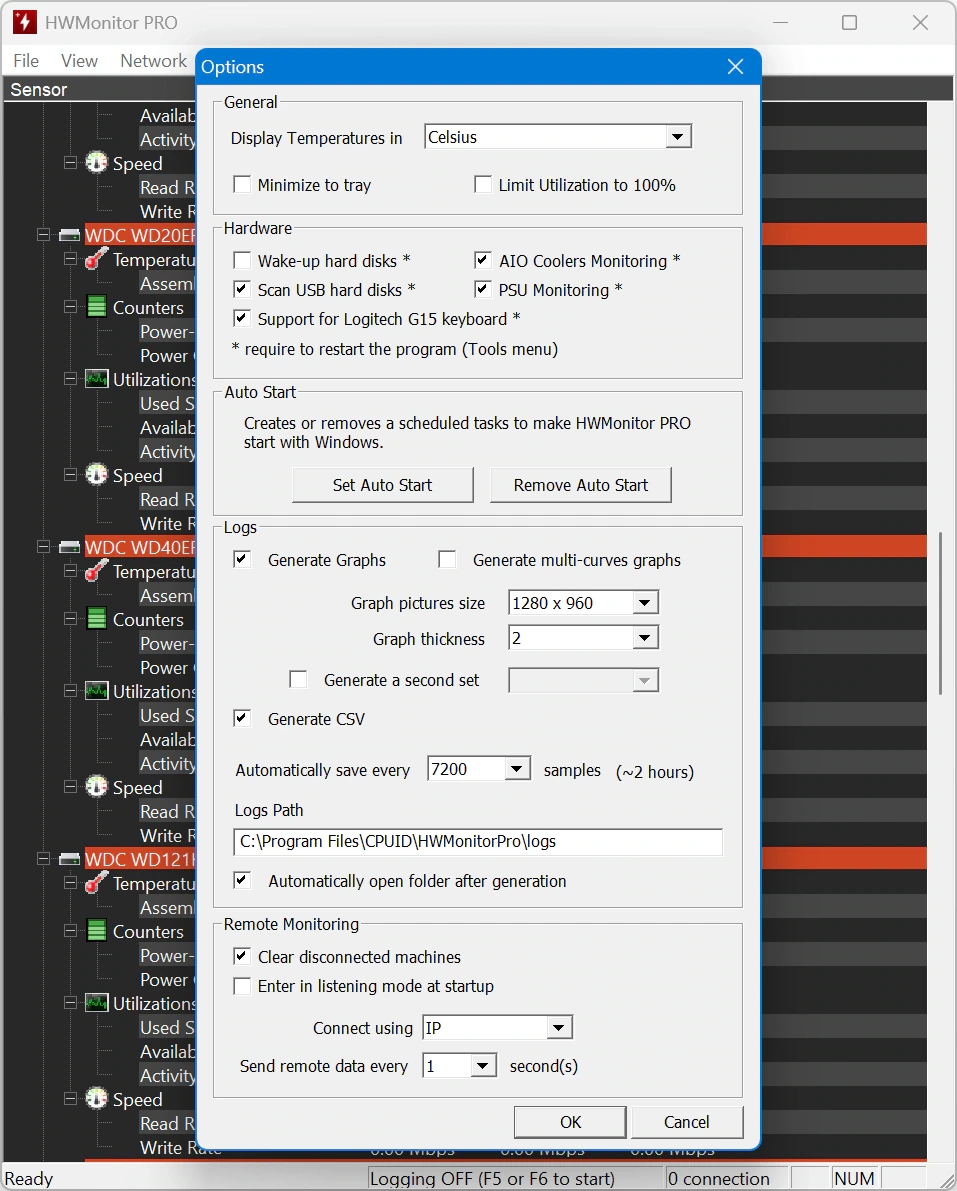Click the main window vertical scrollbar thumb

[x=940, y=614]
